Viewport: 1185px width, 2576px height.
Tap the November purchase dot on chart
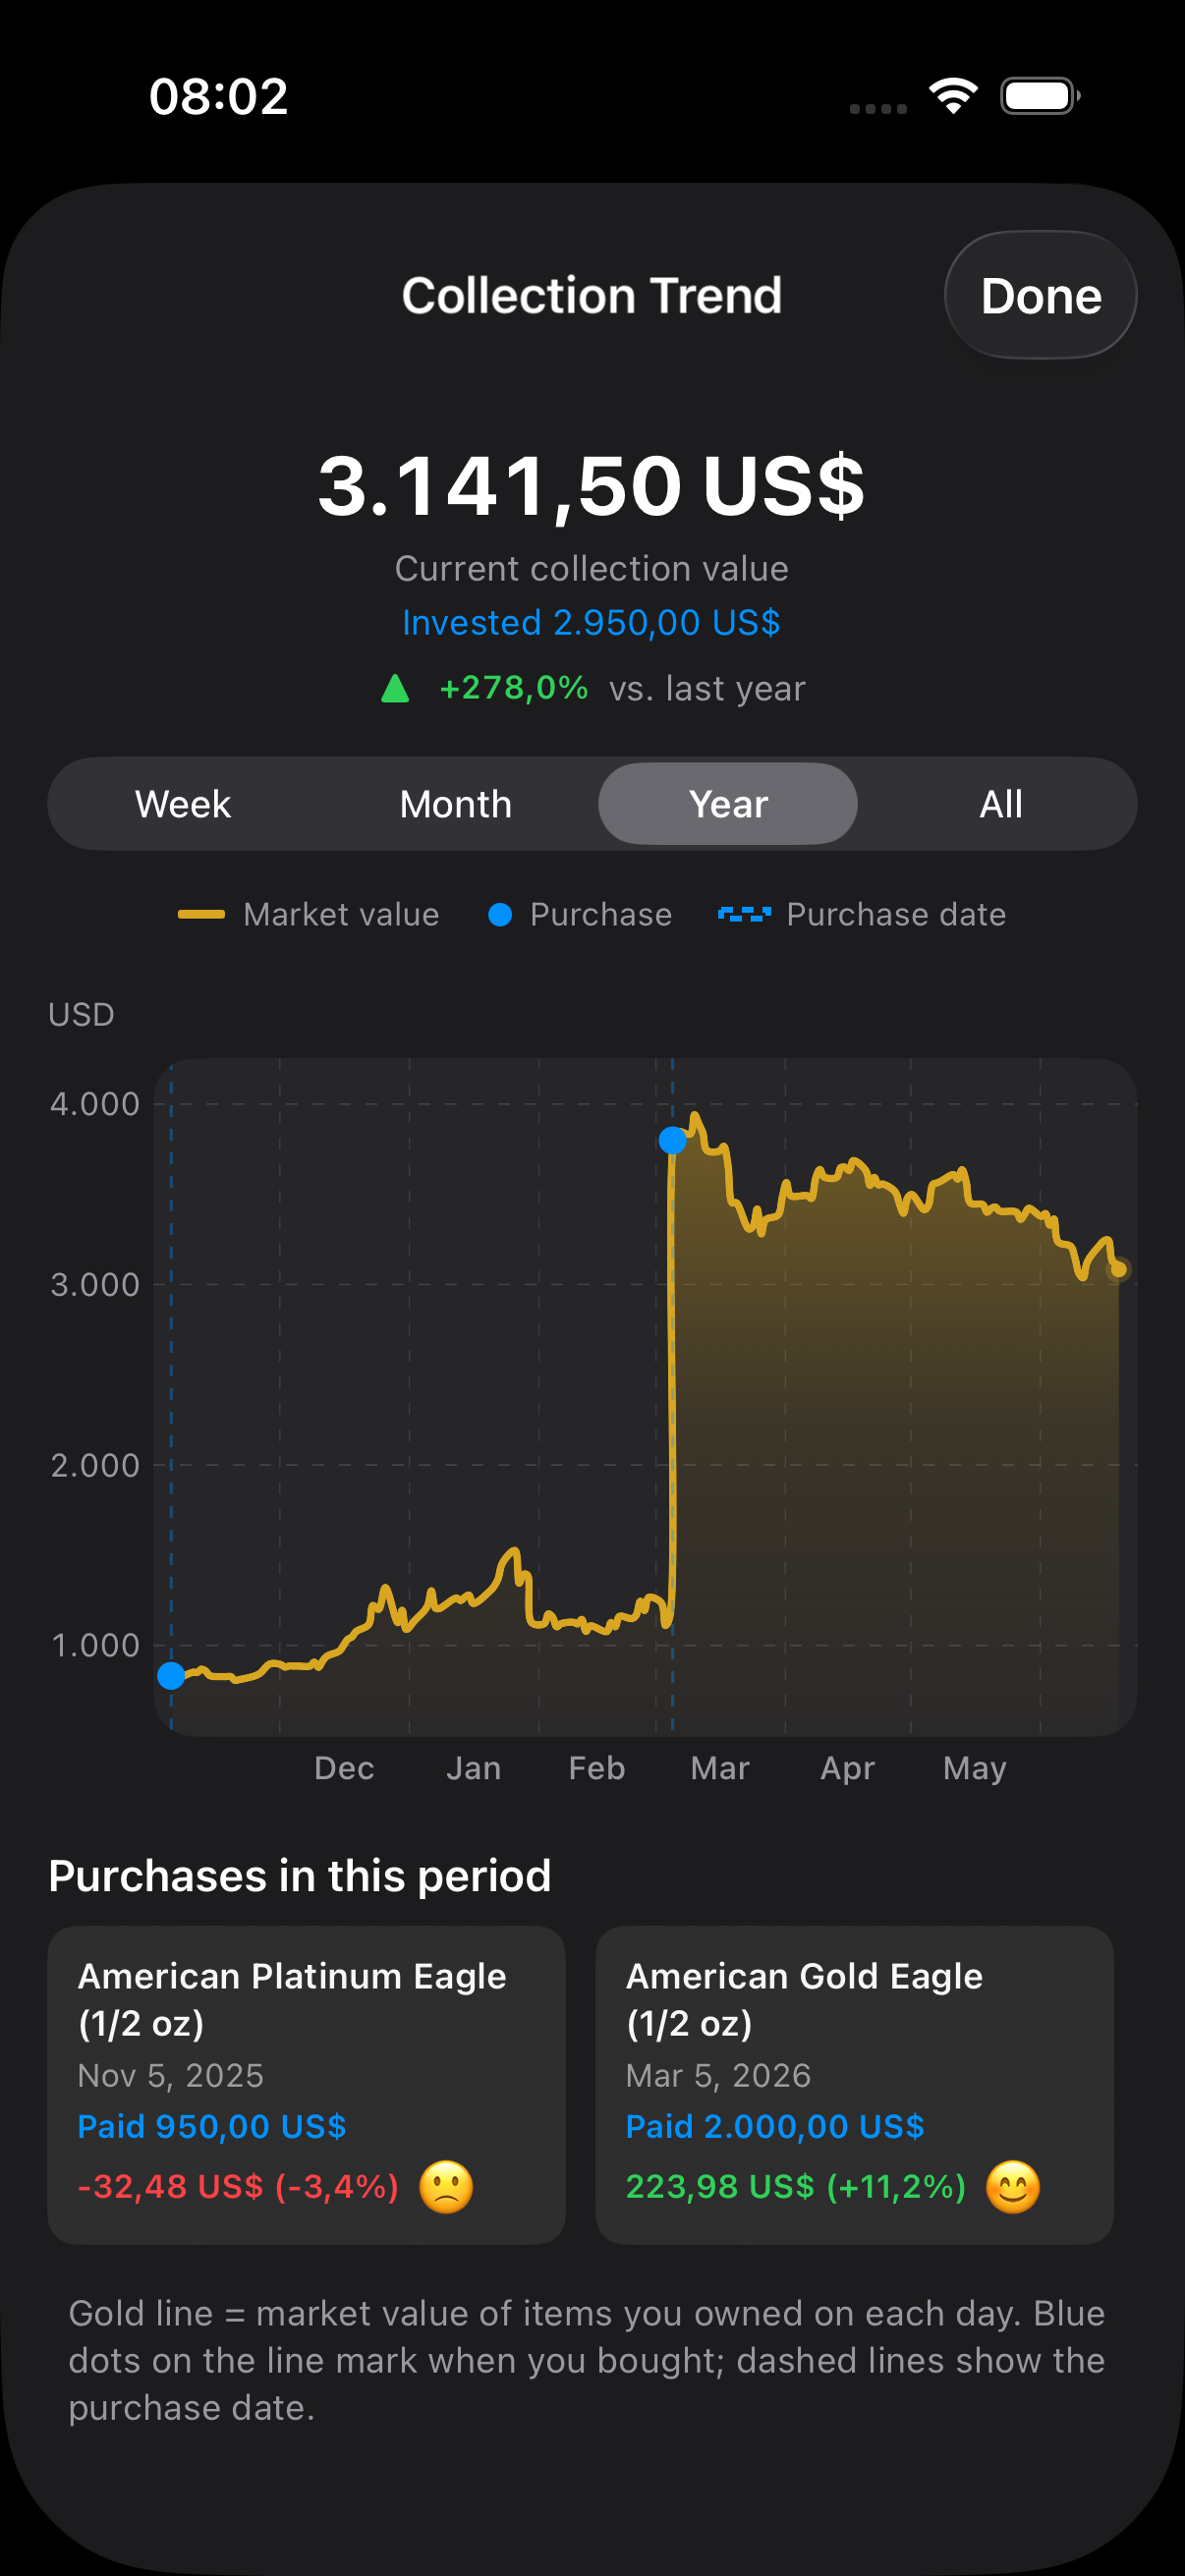click(171, 1676)
